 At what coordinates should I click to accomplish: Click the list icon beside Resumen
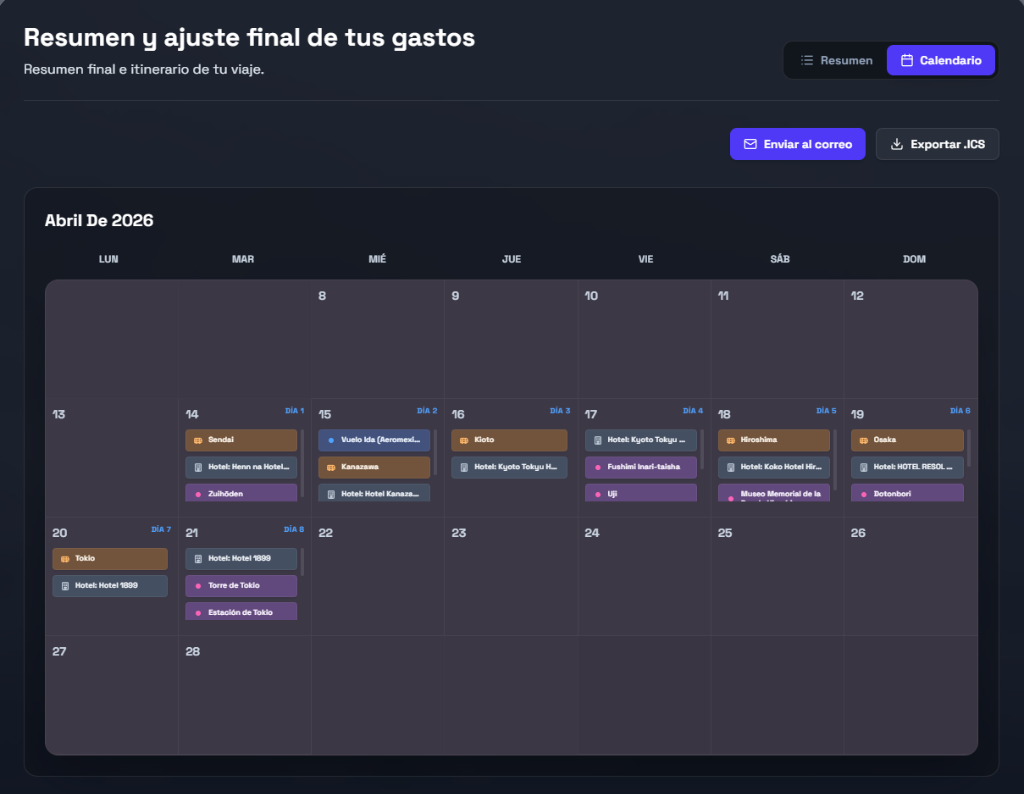tap(807, 60)
